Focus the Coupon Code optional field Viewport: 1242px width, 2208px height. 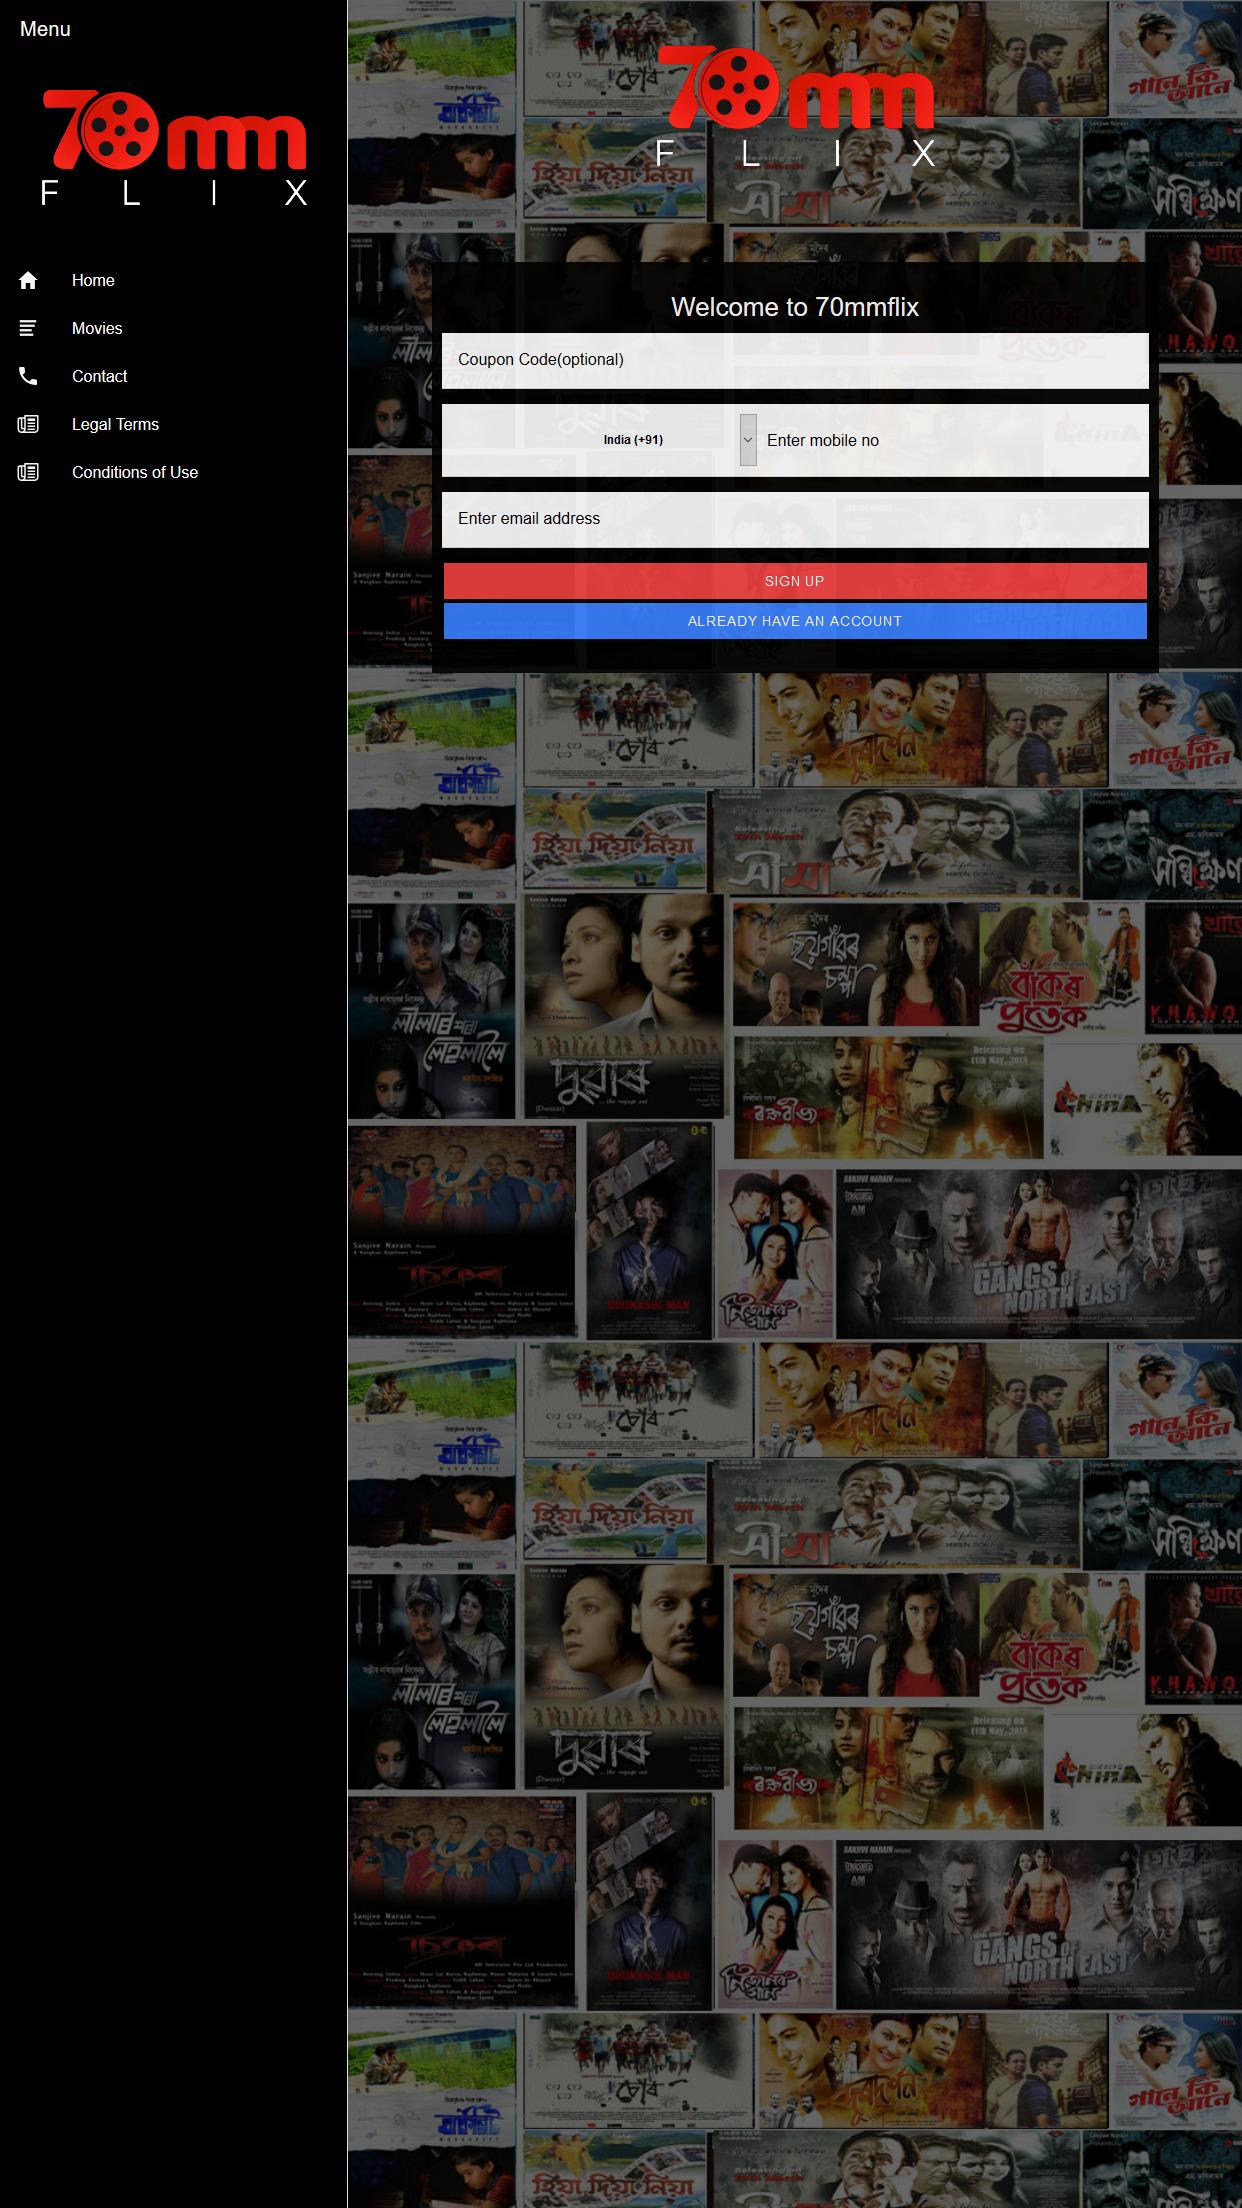click(795, 360)
